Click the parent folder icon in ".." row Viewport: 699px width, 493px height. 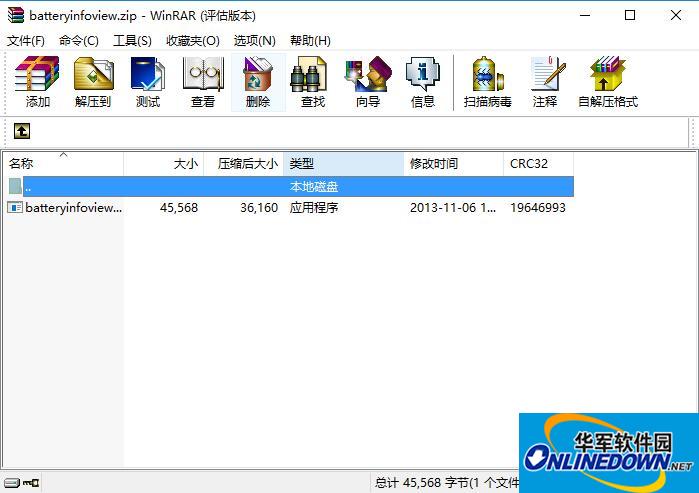click(x=15, y=186)
